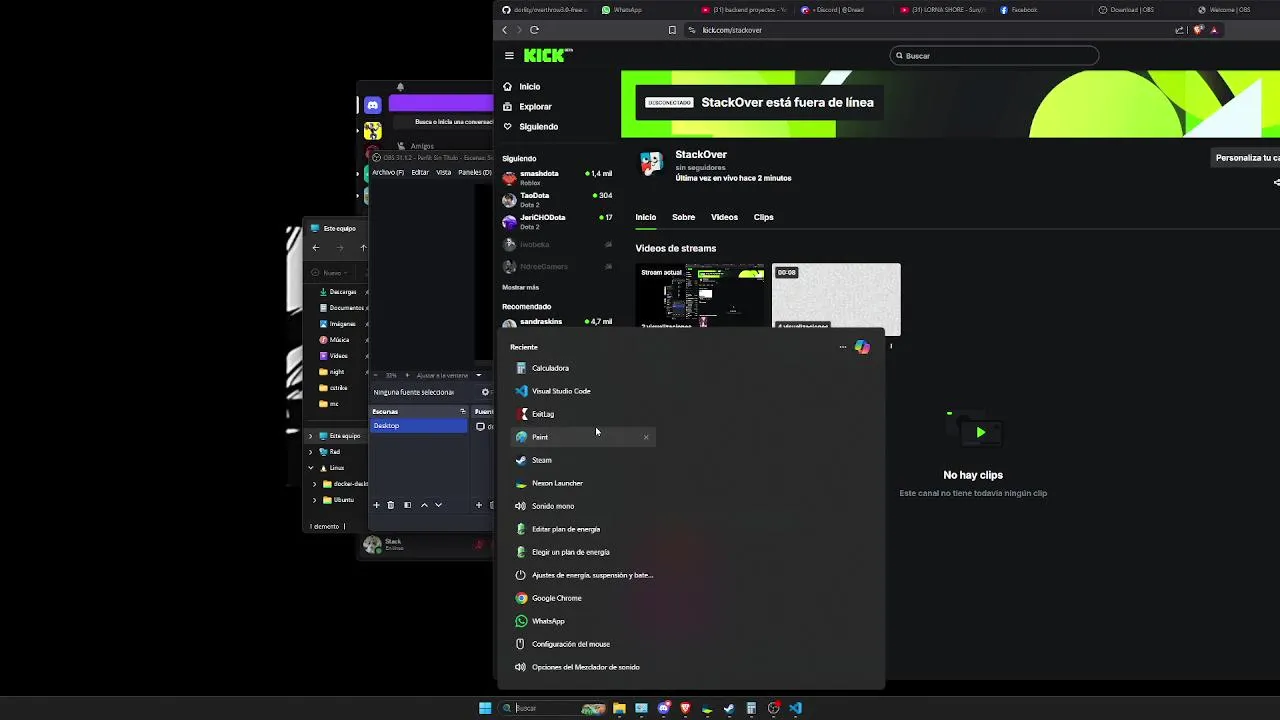Reload the page in Brave

tap(534, 30)
